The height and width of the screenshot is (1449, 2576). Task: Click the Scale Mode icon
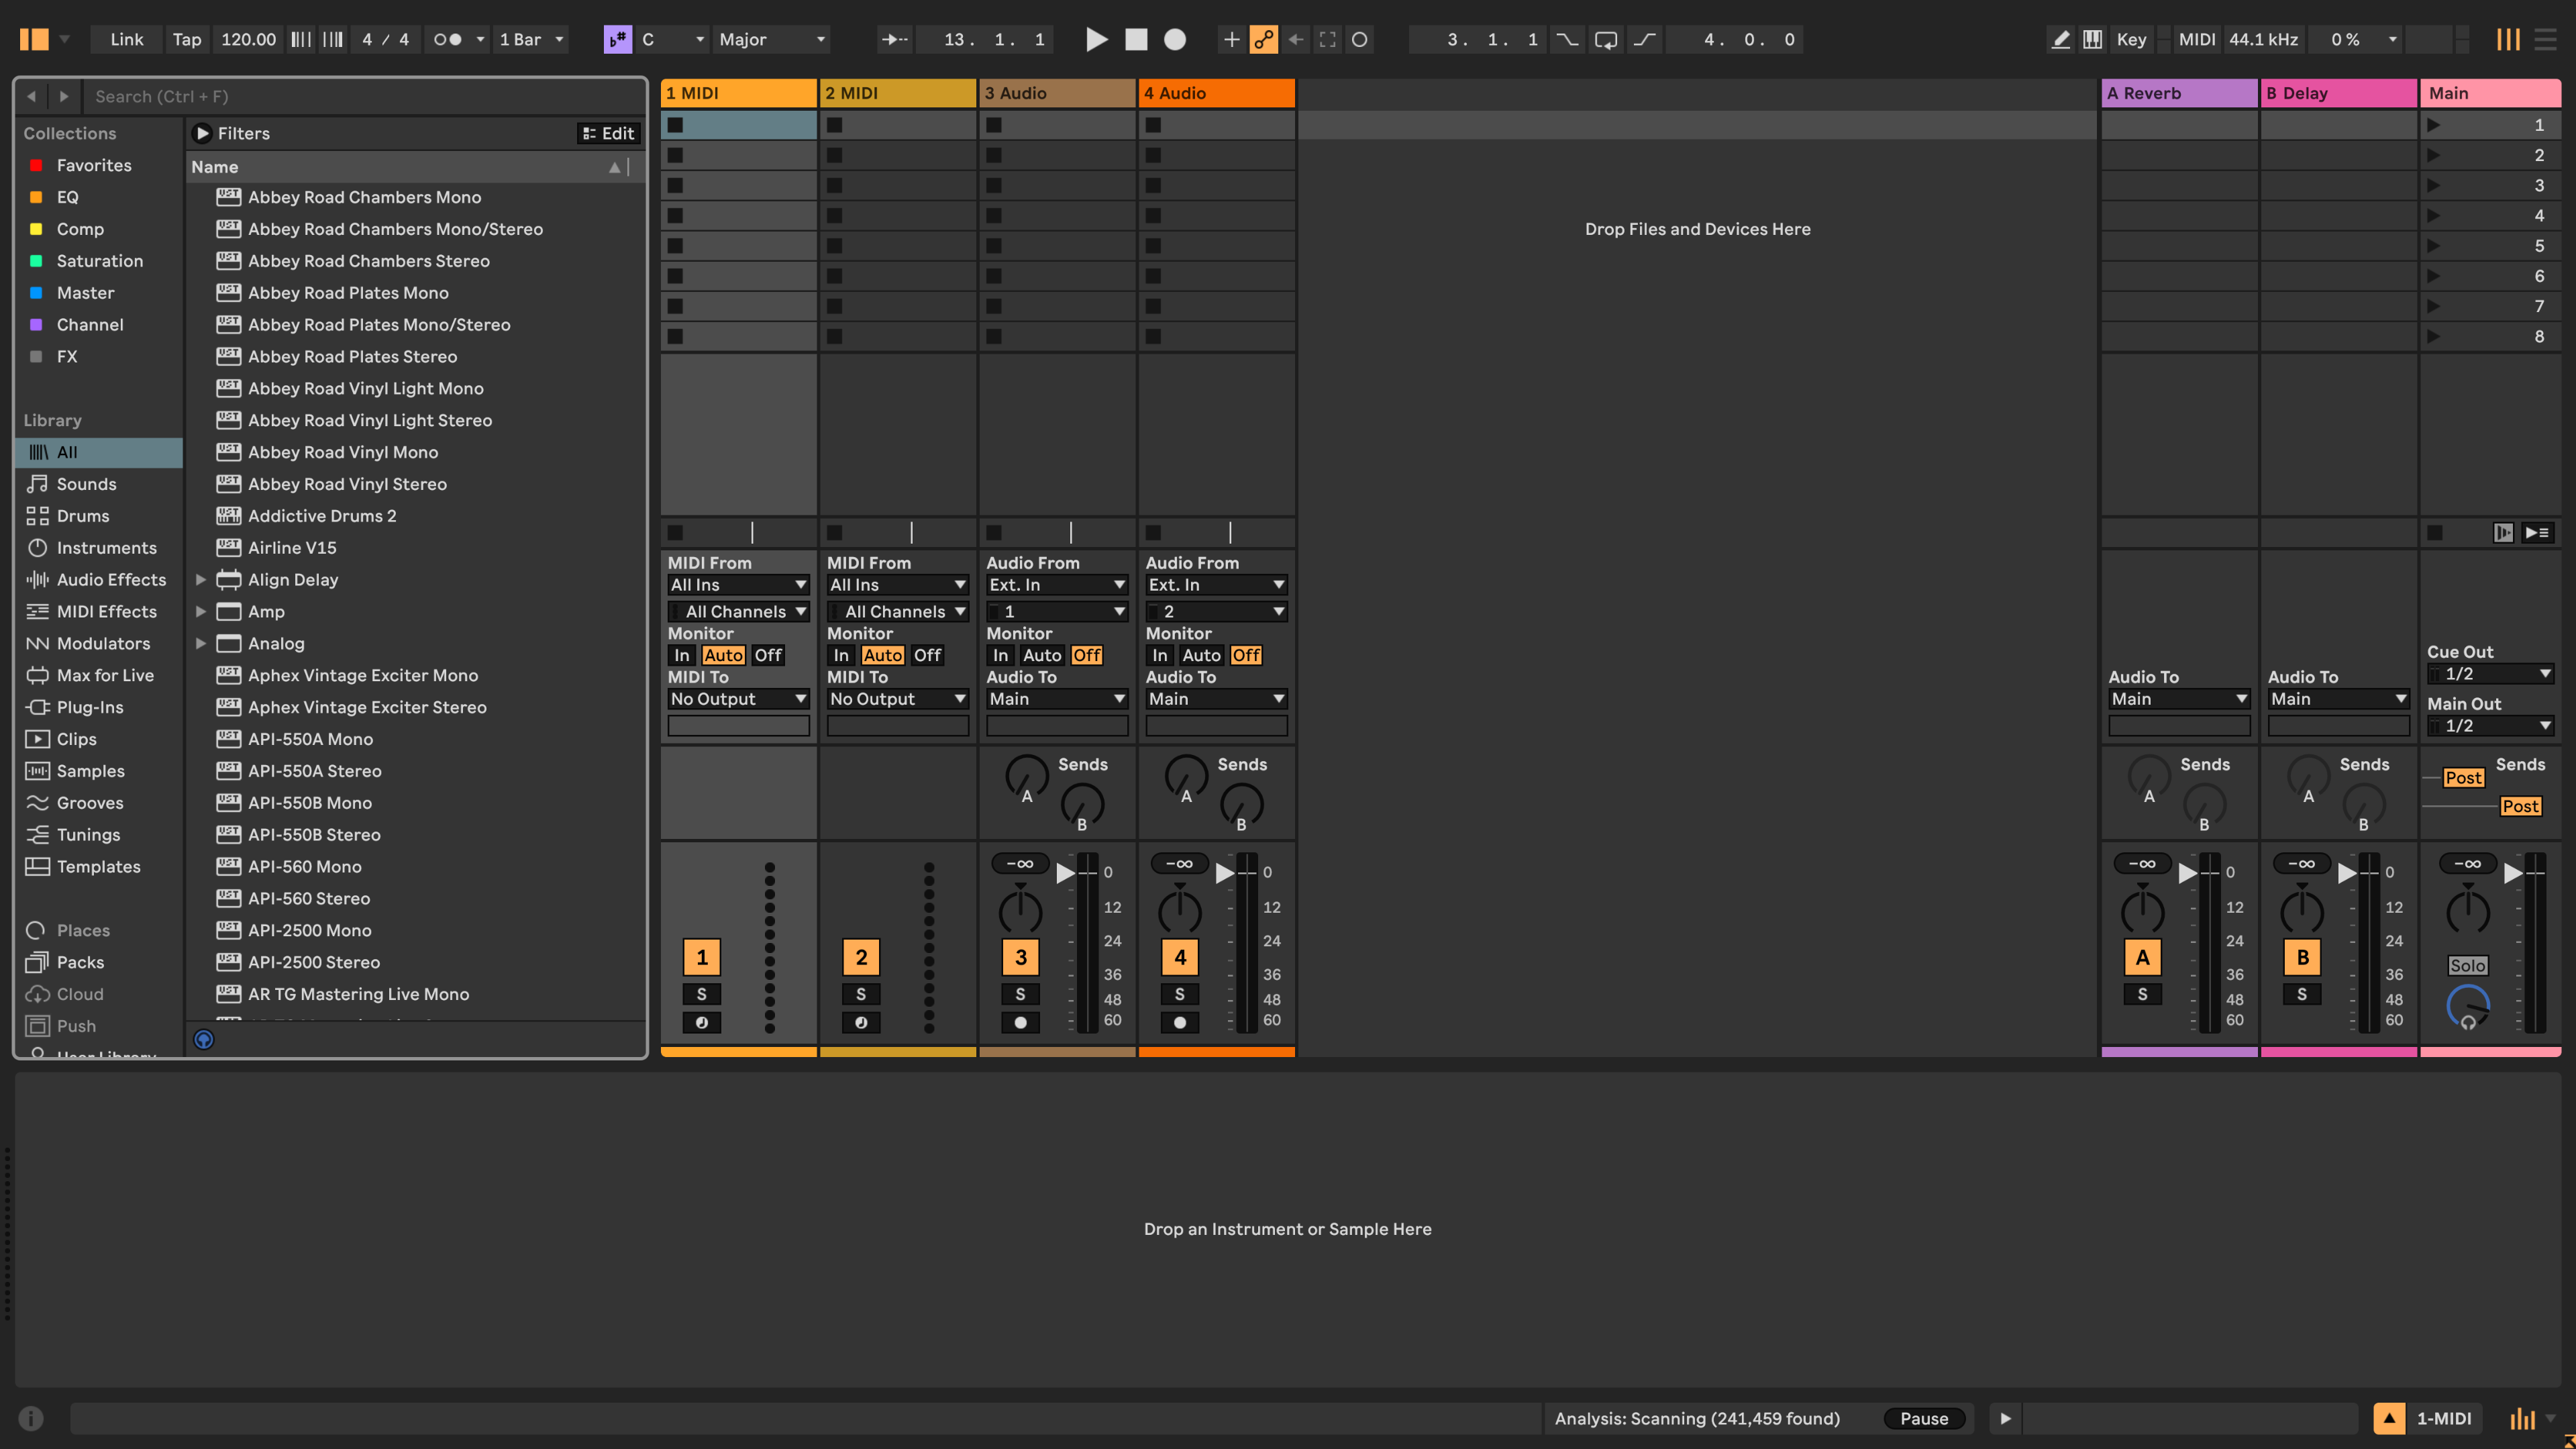pyautogui.click(x=617, y=40)
